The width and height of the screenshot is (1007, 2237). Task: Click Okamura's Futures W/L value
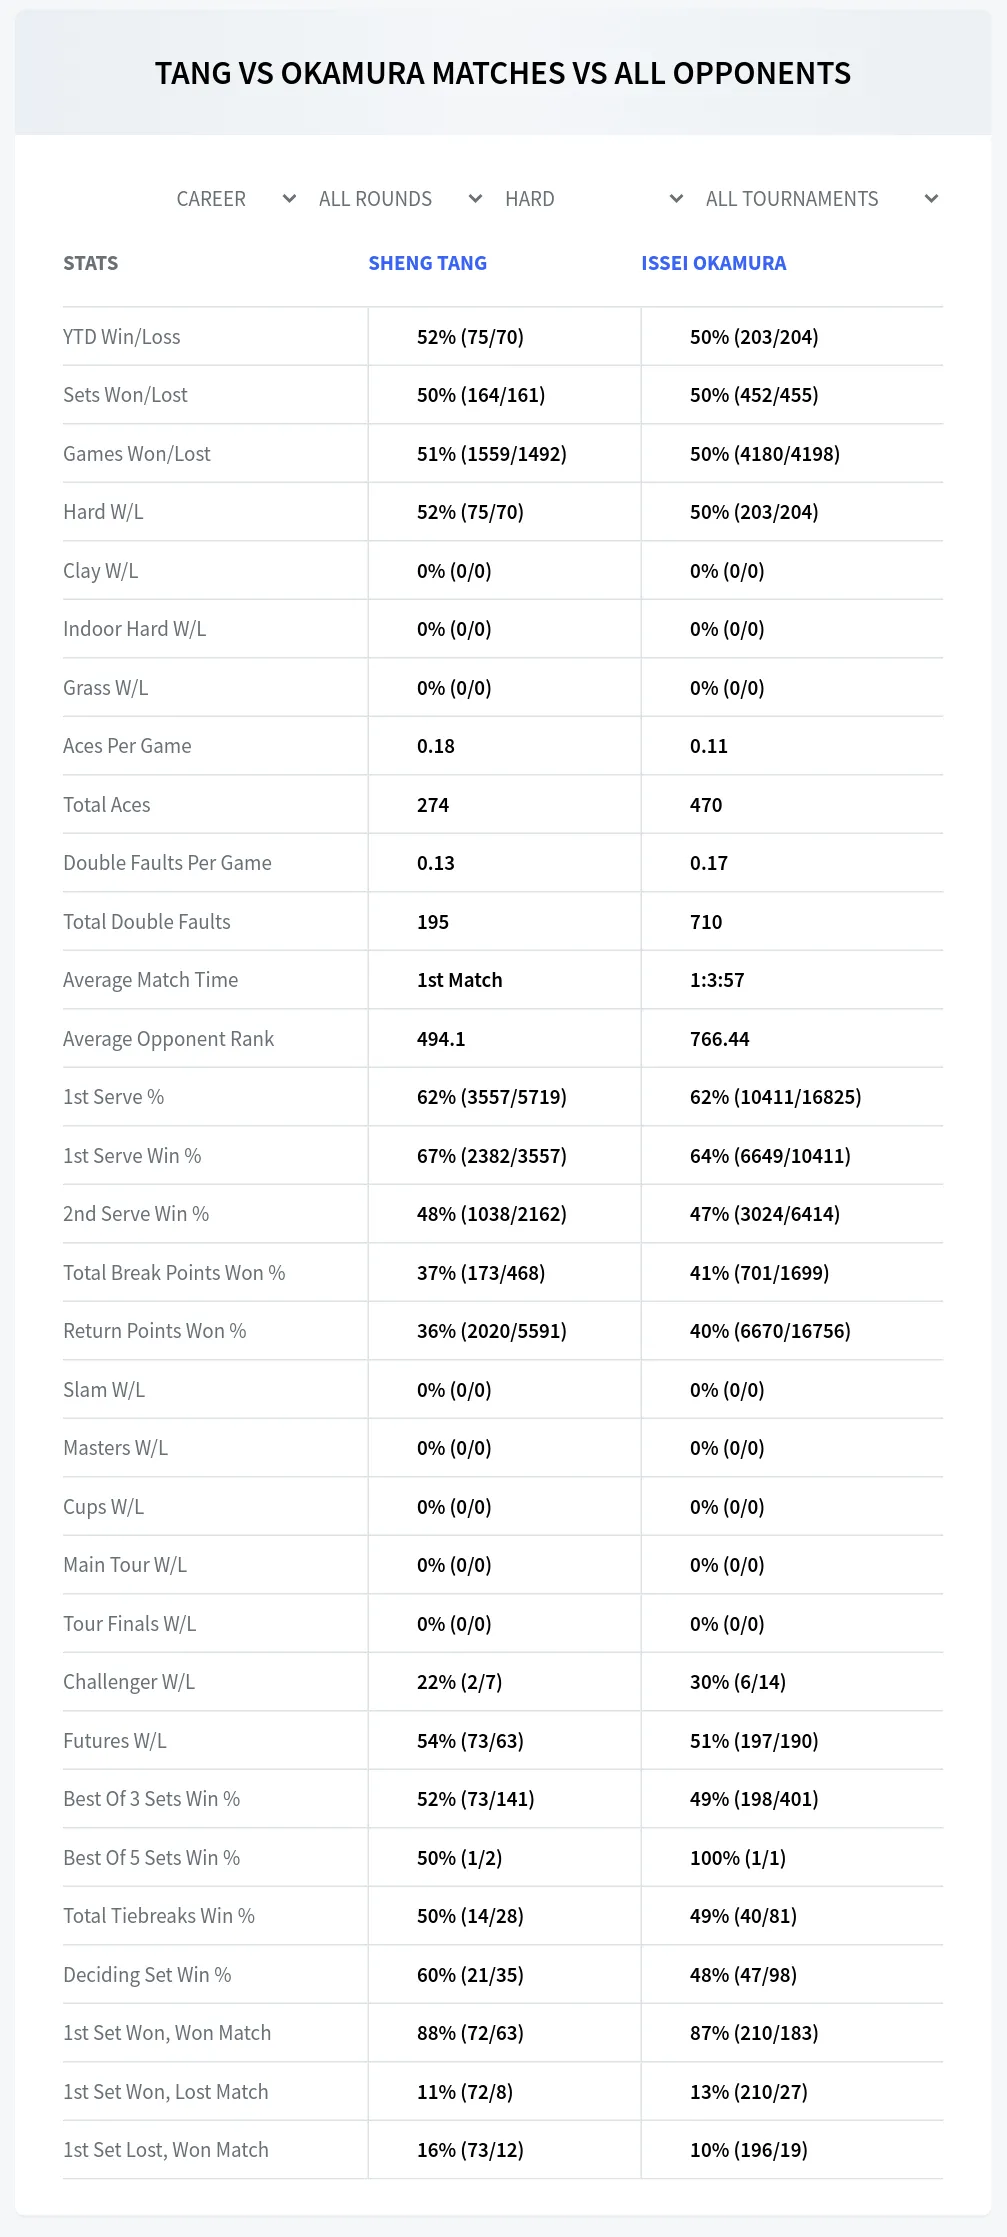754,1741
